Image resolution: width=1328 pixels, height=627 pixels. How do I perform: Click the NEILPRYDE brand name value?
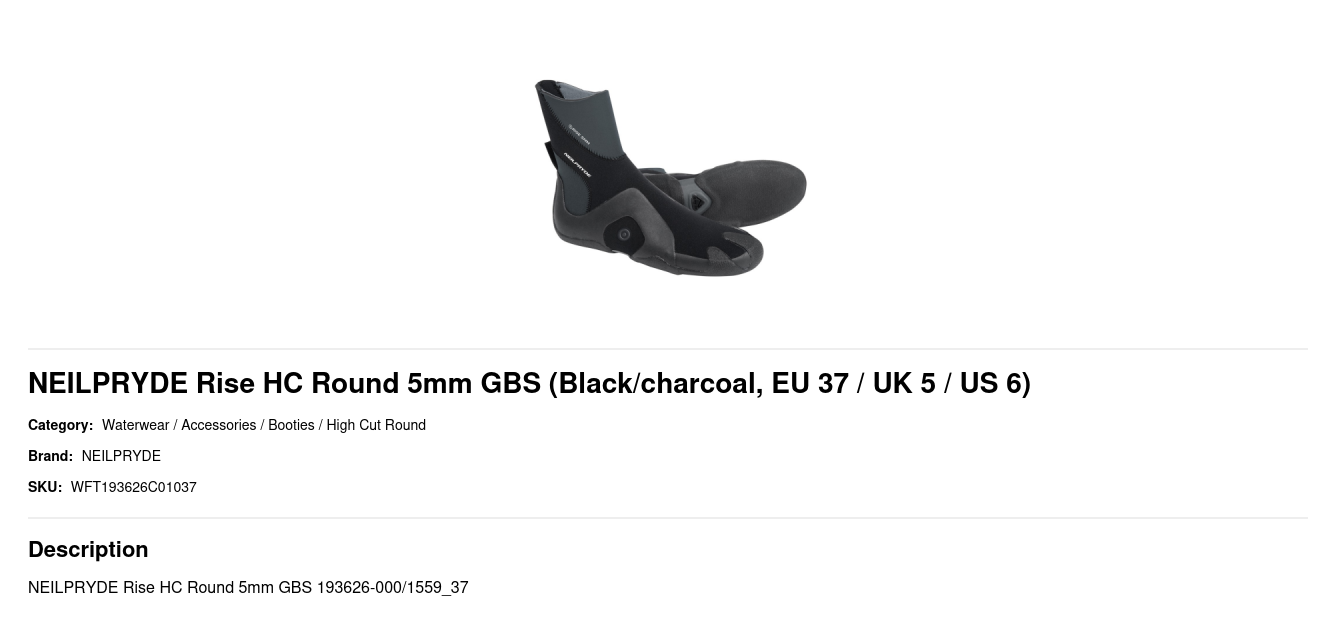point(121,456)
